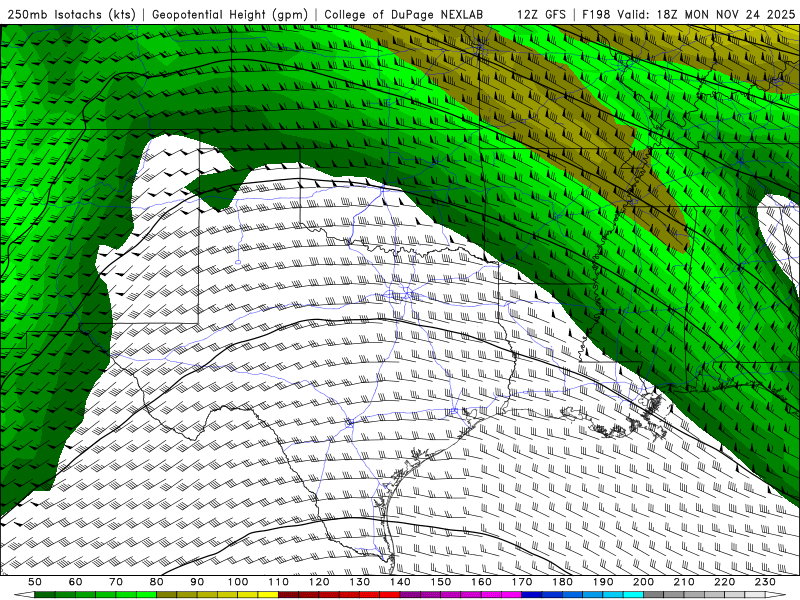Click the color bar label '130'
The height and width of the screenshot is (600, 800).
[x=360, y=582]
